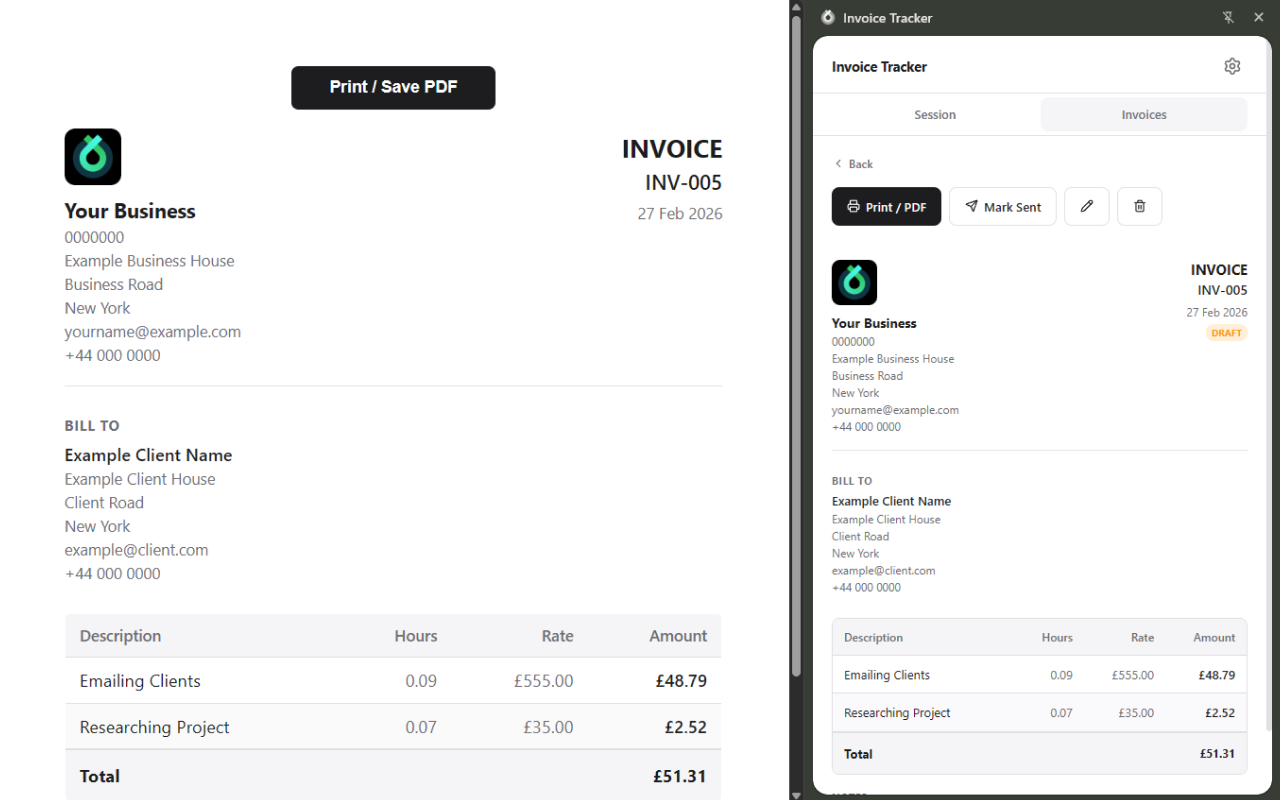Toggle sent status using Mark Sent
The height and width of the screenshot is (800, 1280).
(x=1003, y=206)
